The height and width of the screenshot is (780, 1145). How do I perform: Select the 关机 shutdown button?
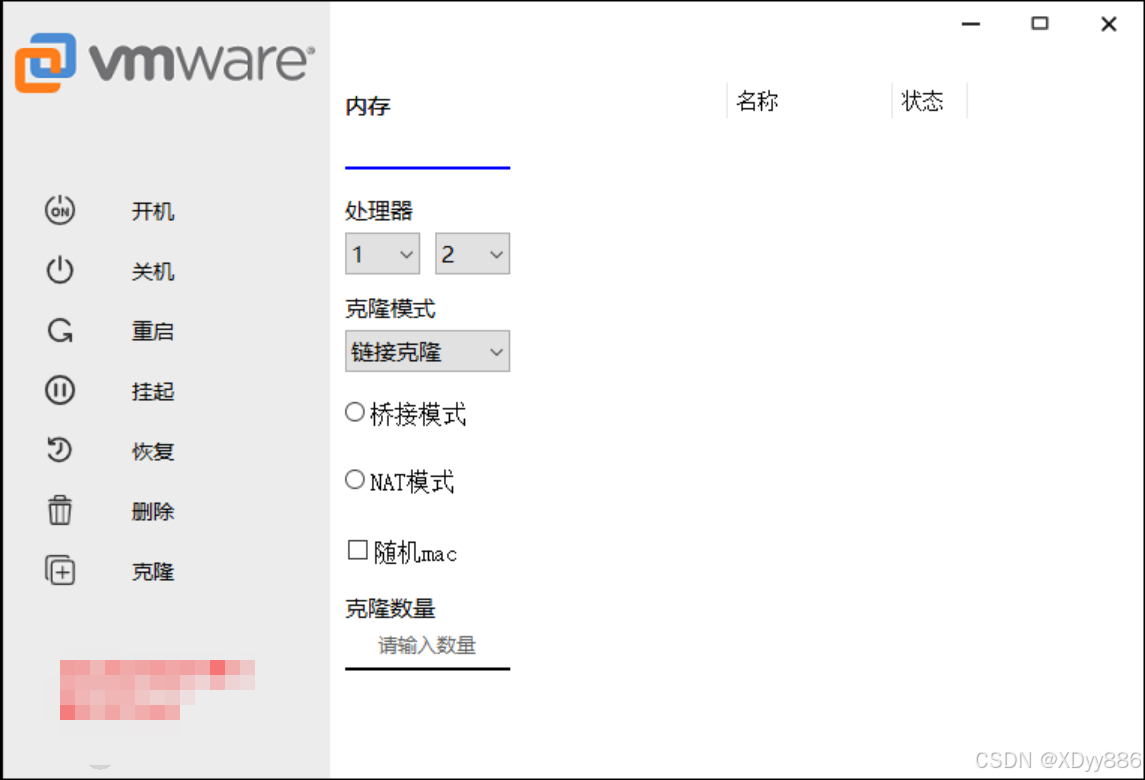(153, 271)
